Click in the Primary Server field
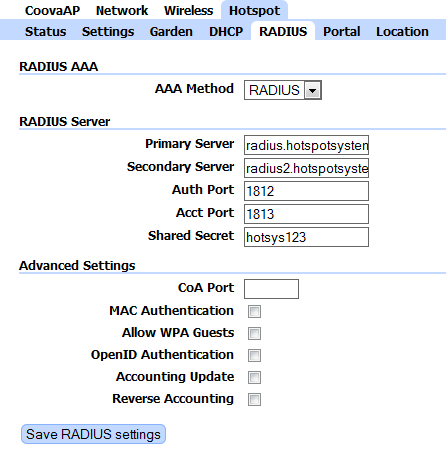 tap(306, 145)
